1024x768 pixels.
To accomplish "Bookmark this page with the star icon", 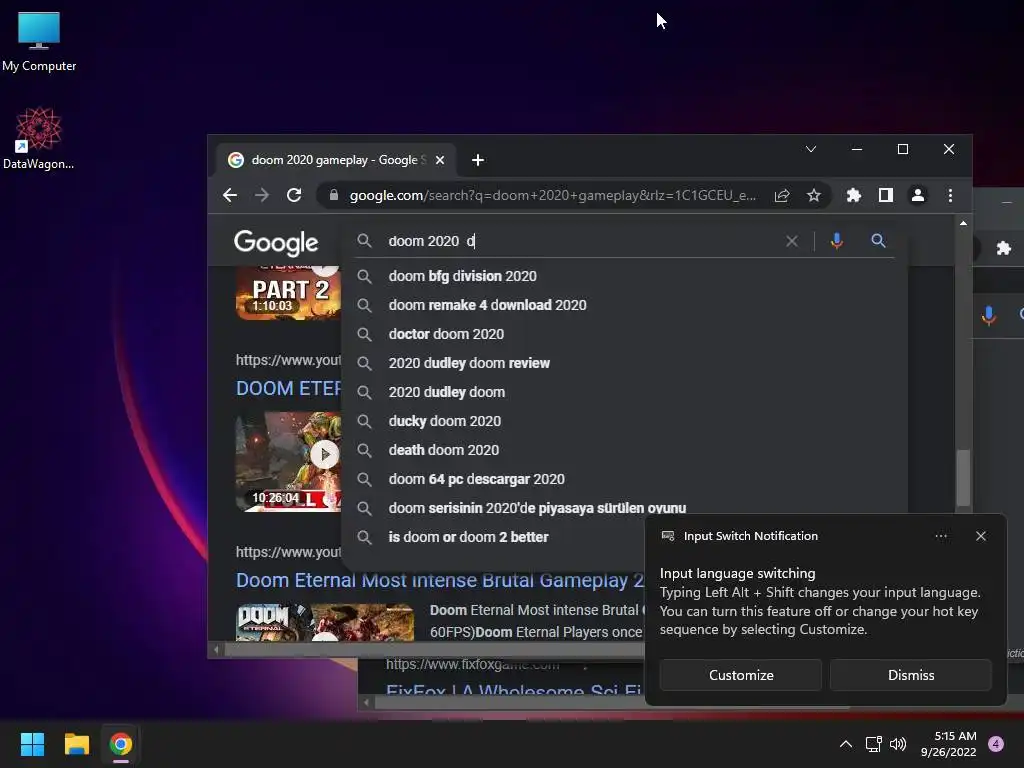I will (814, 195).
